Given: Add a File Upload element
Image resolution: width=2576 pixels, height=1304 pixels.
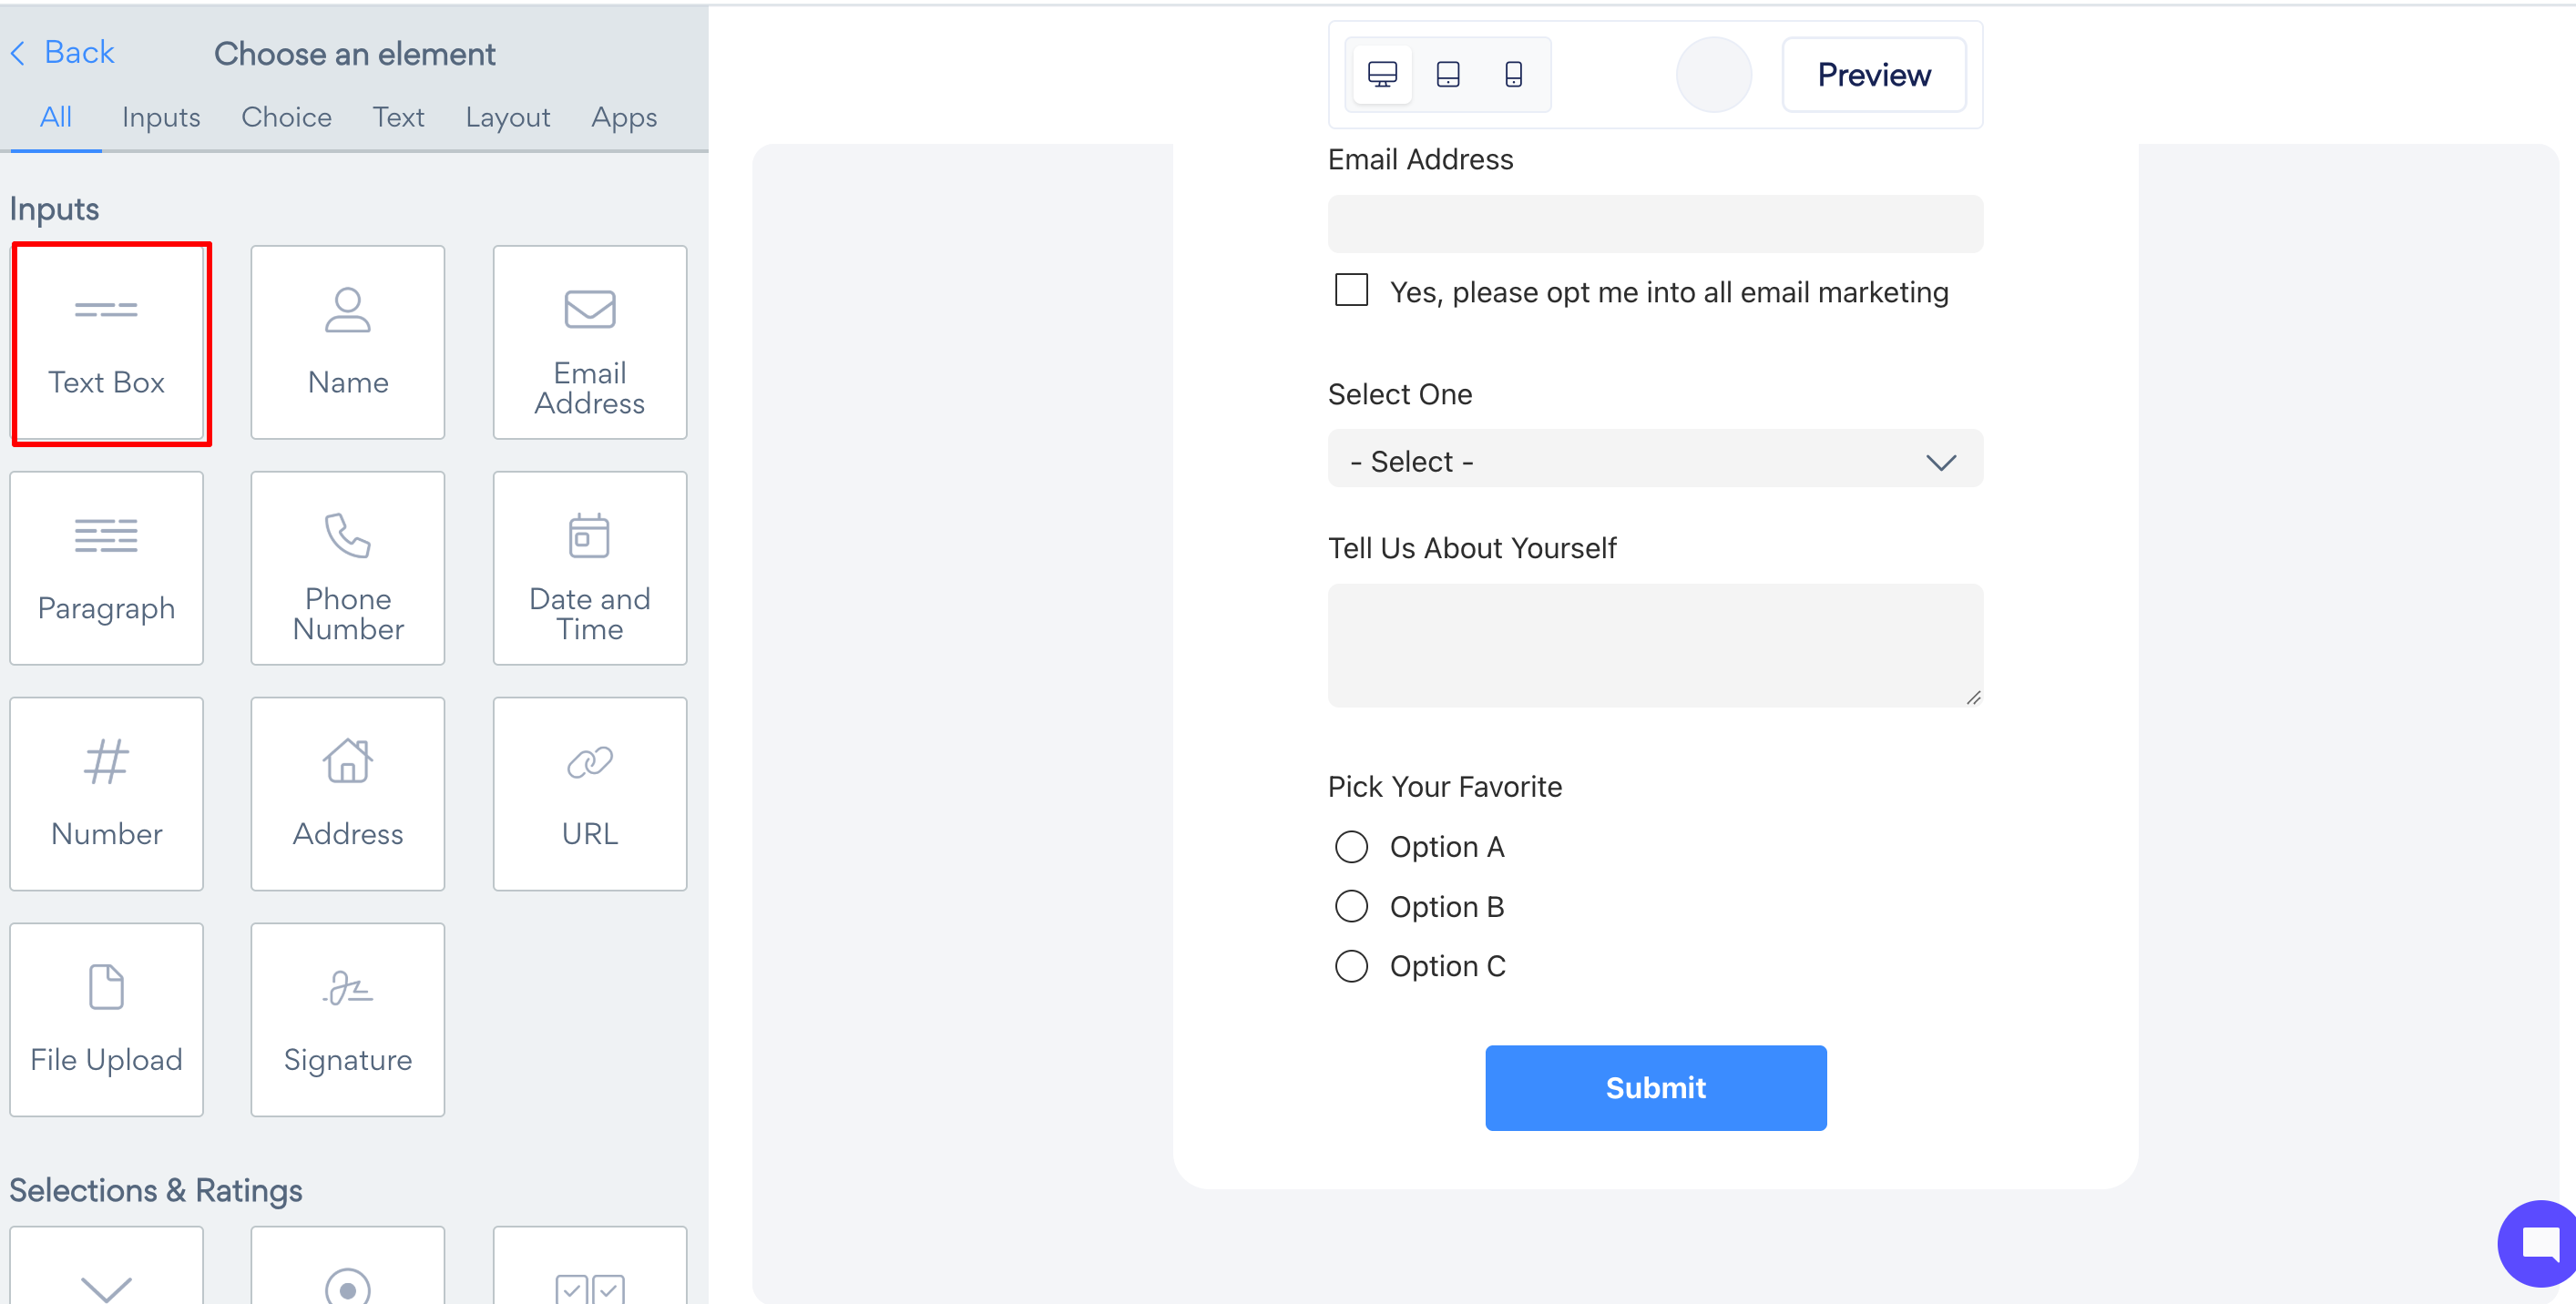Looking at the screenshot, I should pos(107,1020).
